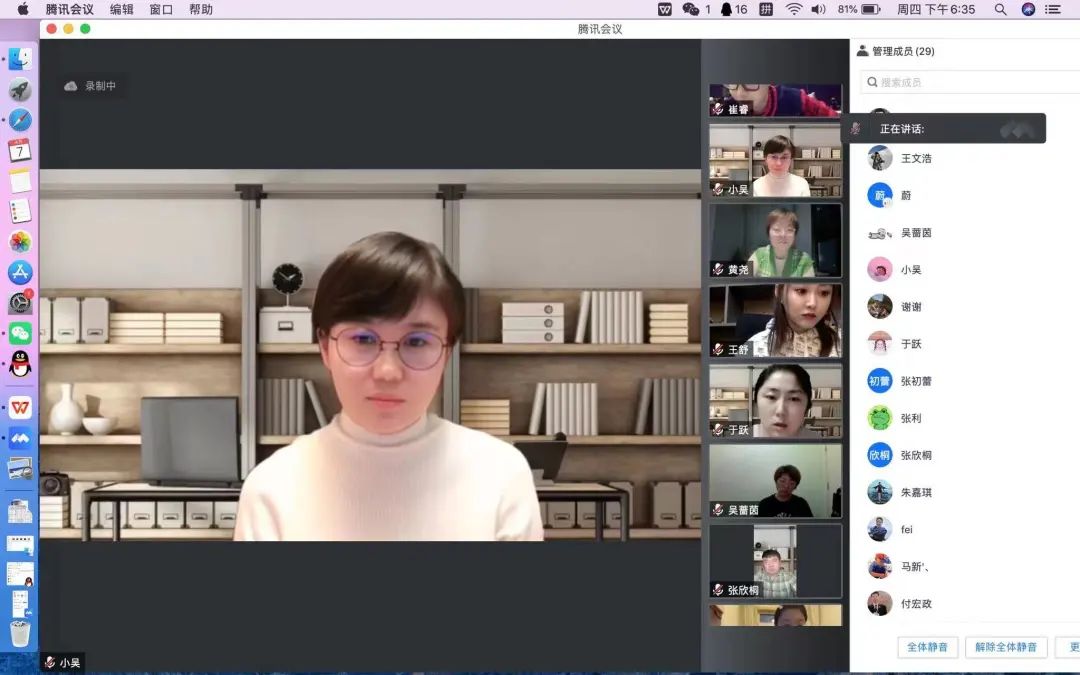Open WPS Office from the dock
Viewport: 1080px width, 675px height.
tap(20, 407)
